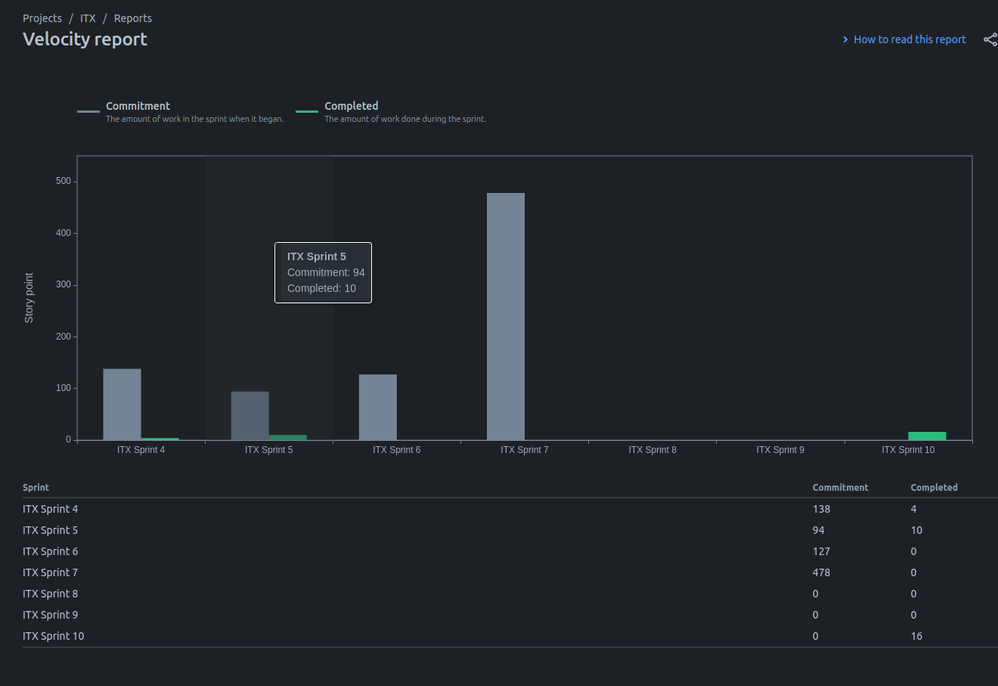The height and width of the screenshot is (686, 998).
Task: Click ITX Sprint 4 completed green bar
Action: click(x=160, y=438)
